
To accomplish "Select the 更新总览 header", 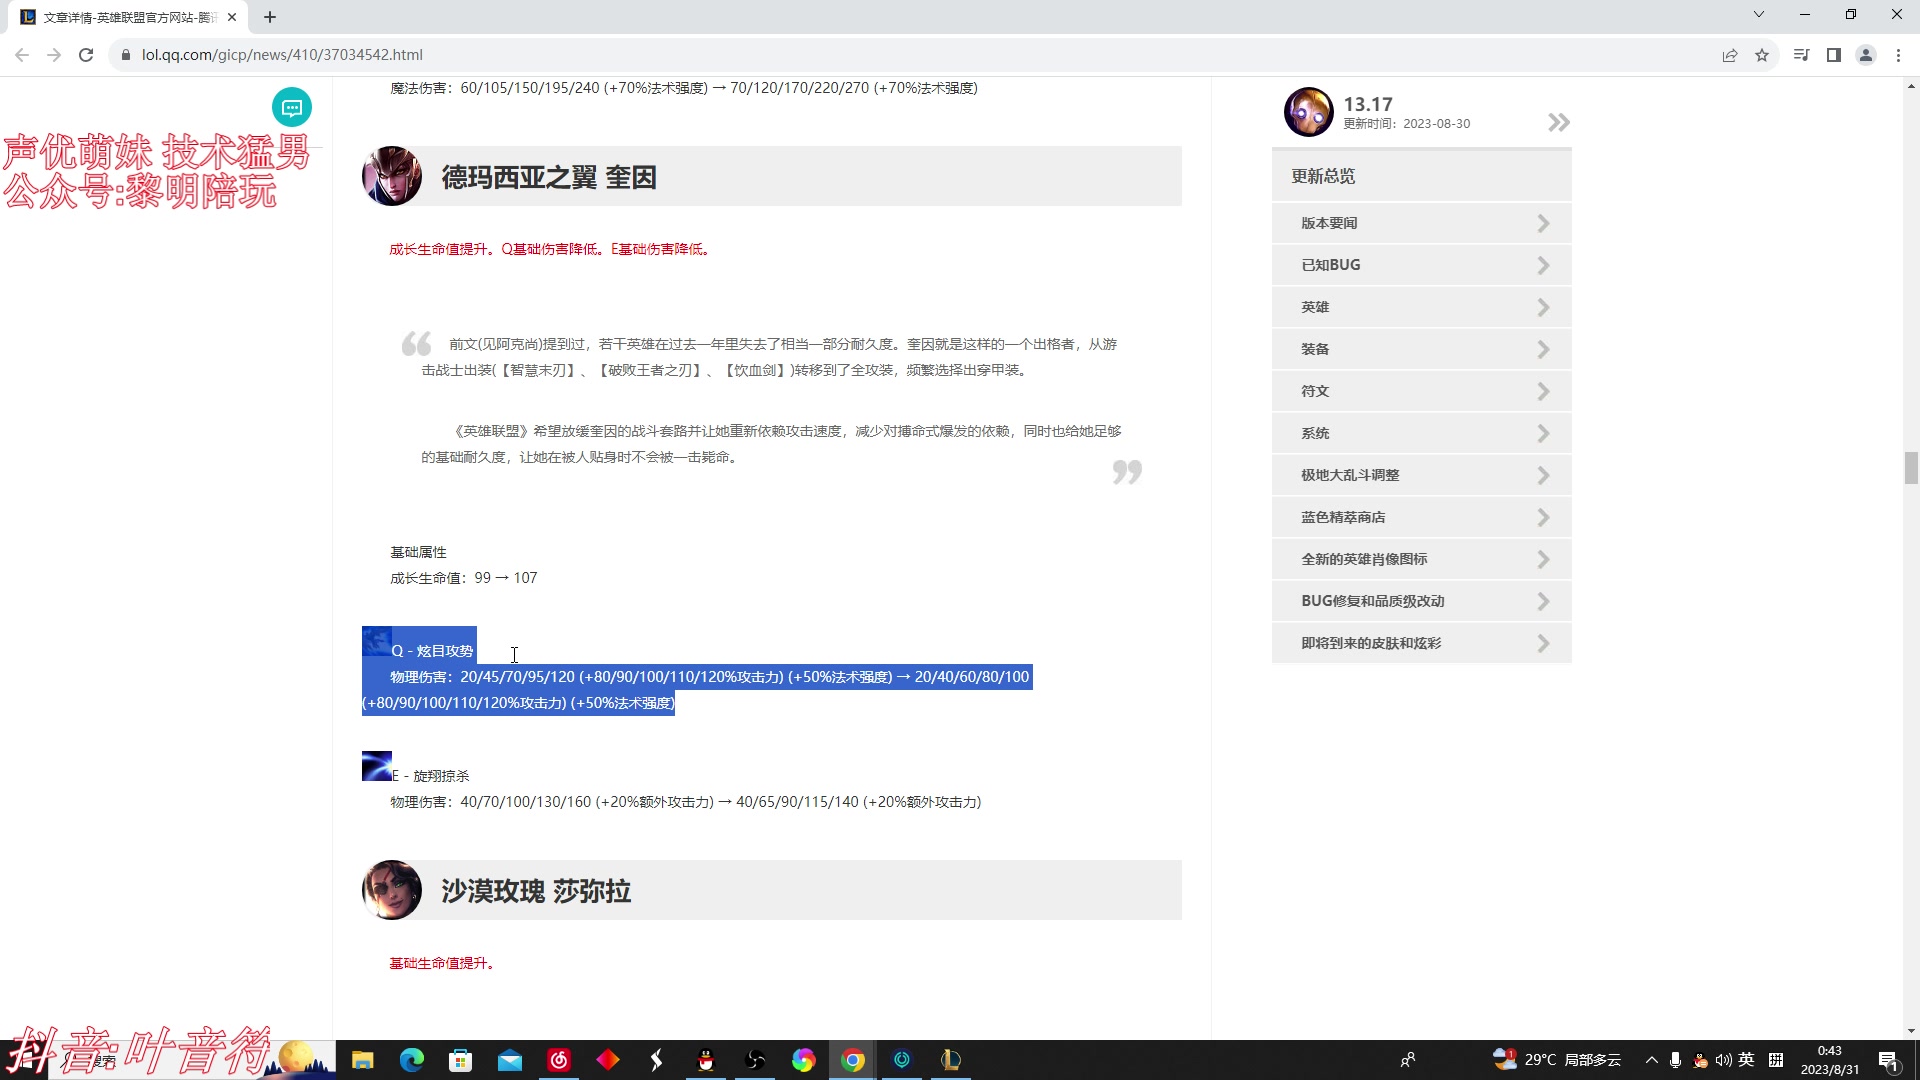I will 1421,176.
